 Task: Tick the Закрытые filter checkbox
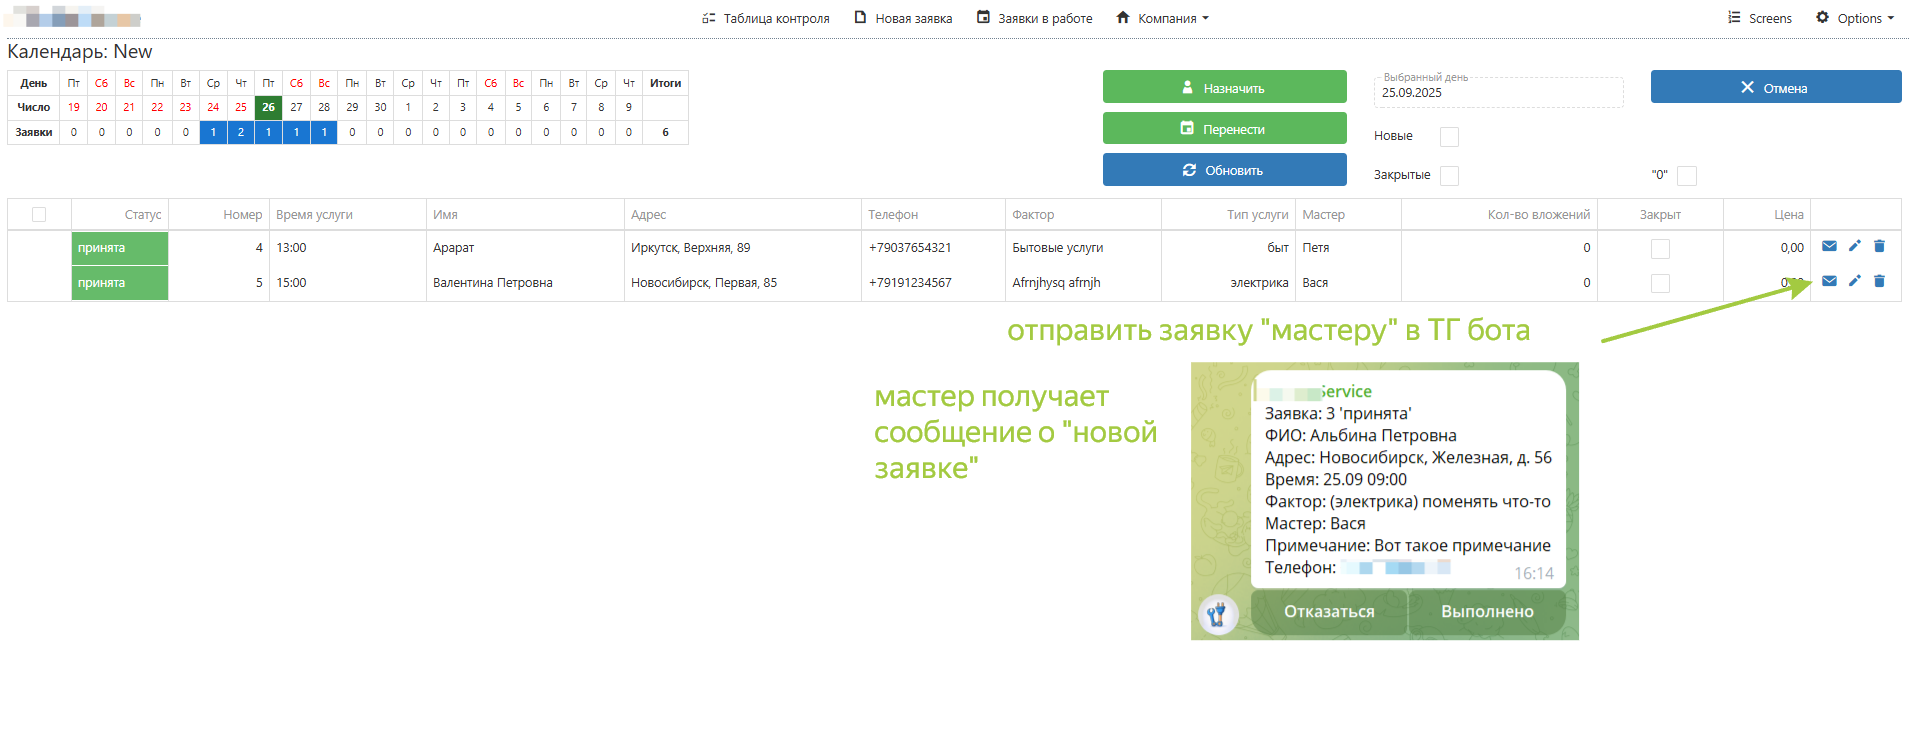tap(1449, 175)
